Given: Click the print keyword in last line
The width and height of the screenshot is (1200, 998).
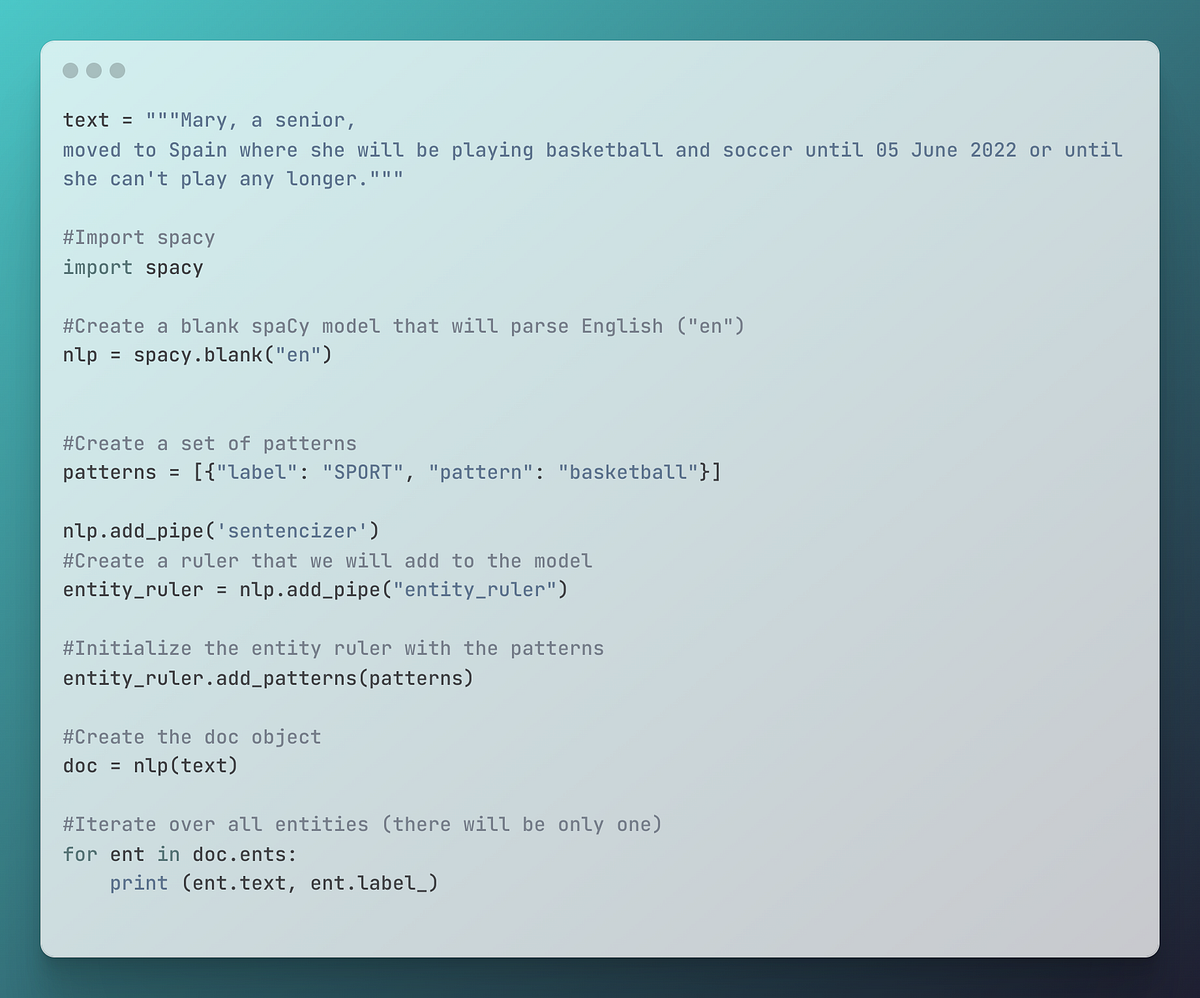Looking at the screenshot, I should [139, 883].
